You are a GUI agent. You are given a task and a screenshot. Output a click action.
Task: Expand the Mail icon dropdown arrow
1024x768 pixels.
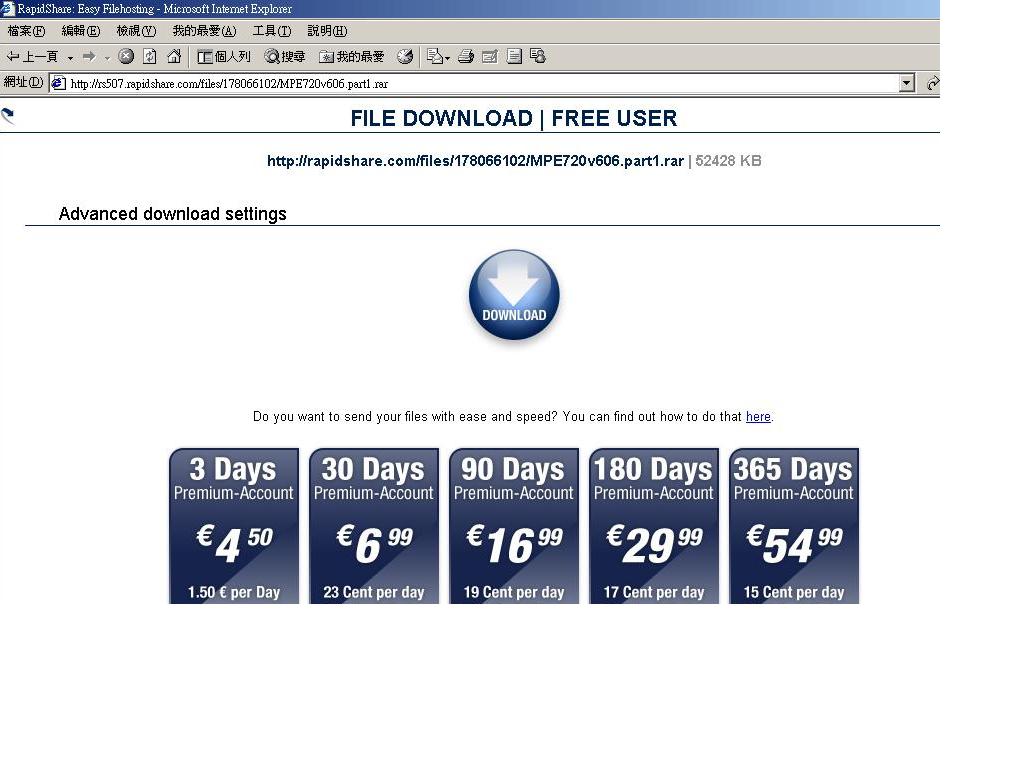click(447, 58)
